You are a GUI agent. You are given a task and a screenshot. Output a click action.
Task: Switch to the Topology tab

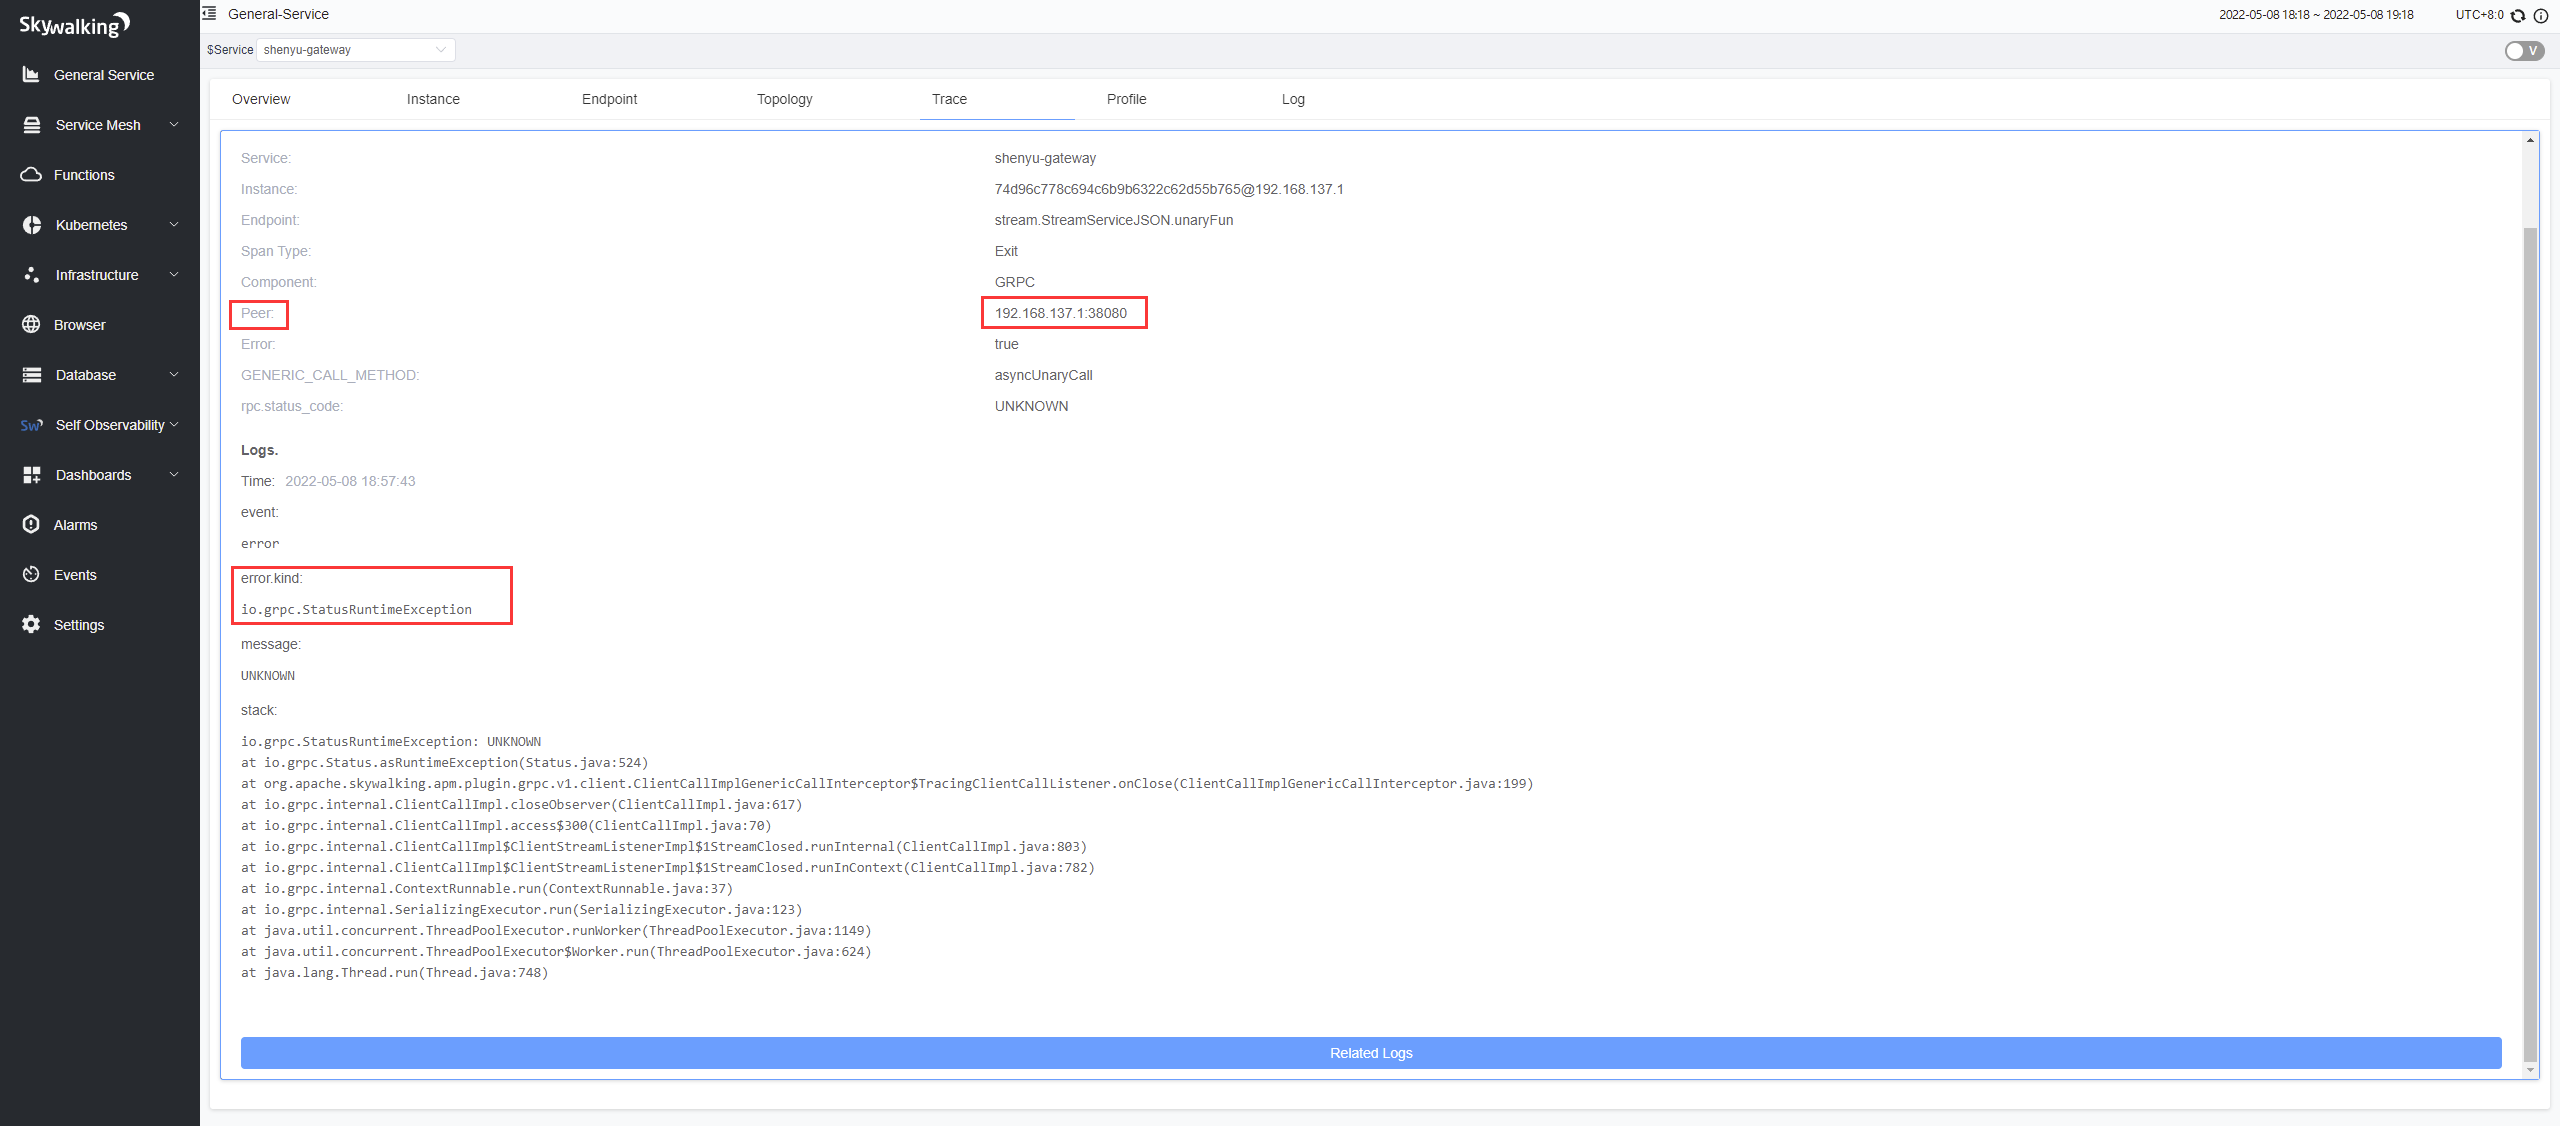[x=784, y=99]
